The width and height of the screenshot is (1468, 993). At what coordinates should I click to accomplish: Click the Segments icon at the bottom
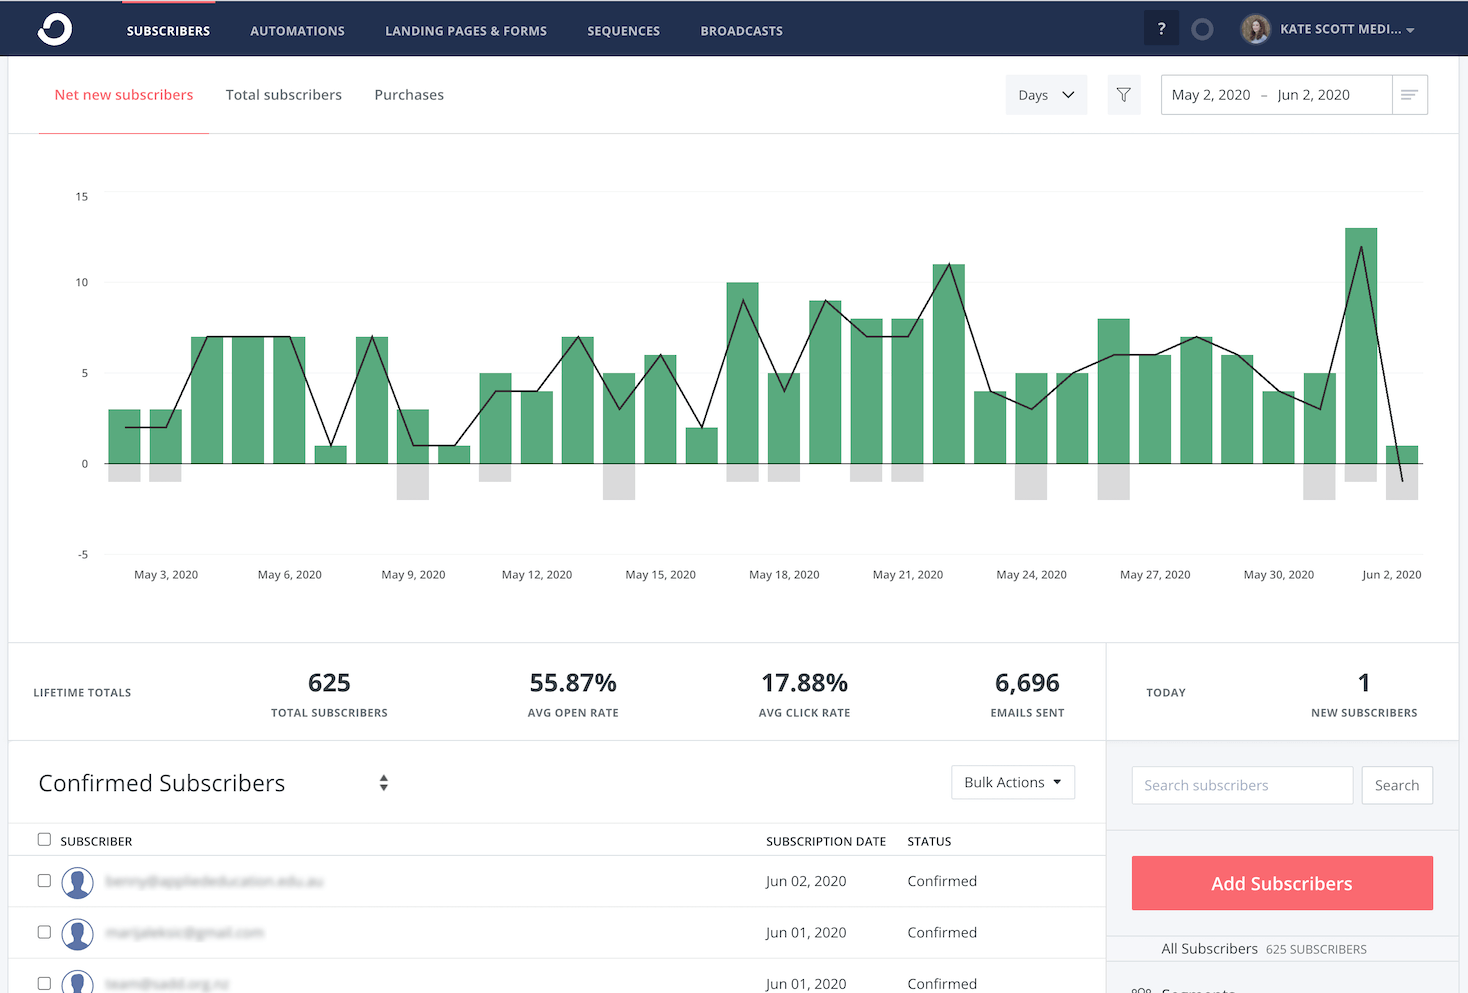tap(1141, 988)
